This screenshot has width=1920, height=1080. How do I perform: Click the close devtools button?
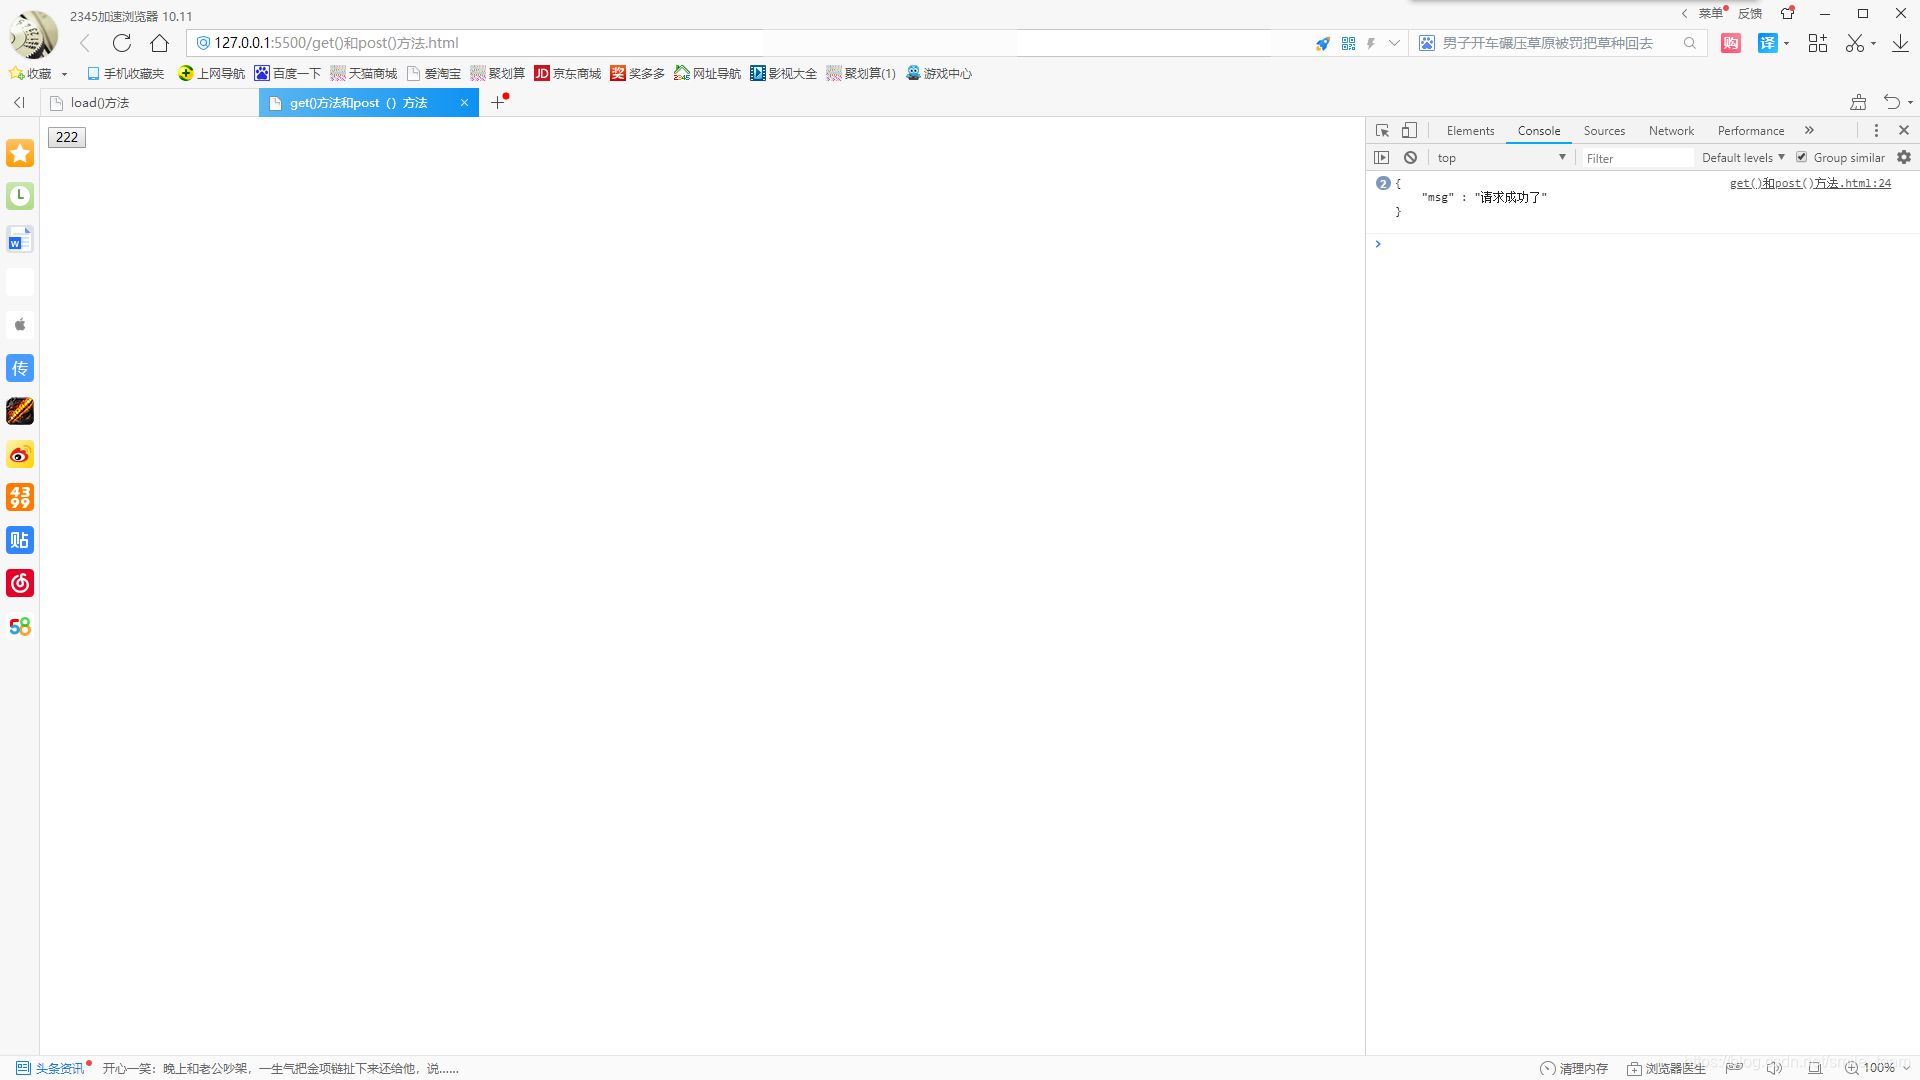pyautogui.click(x=1903, y=129)
